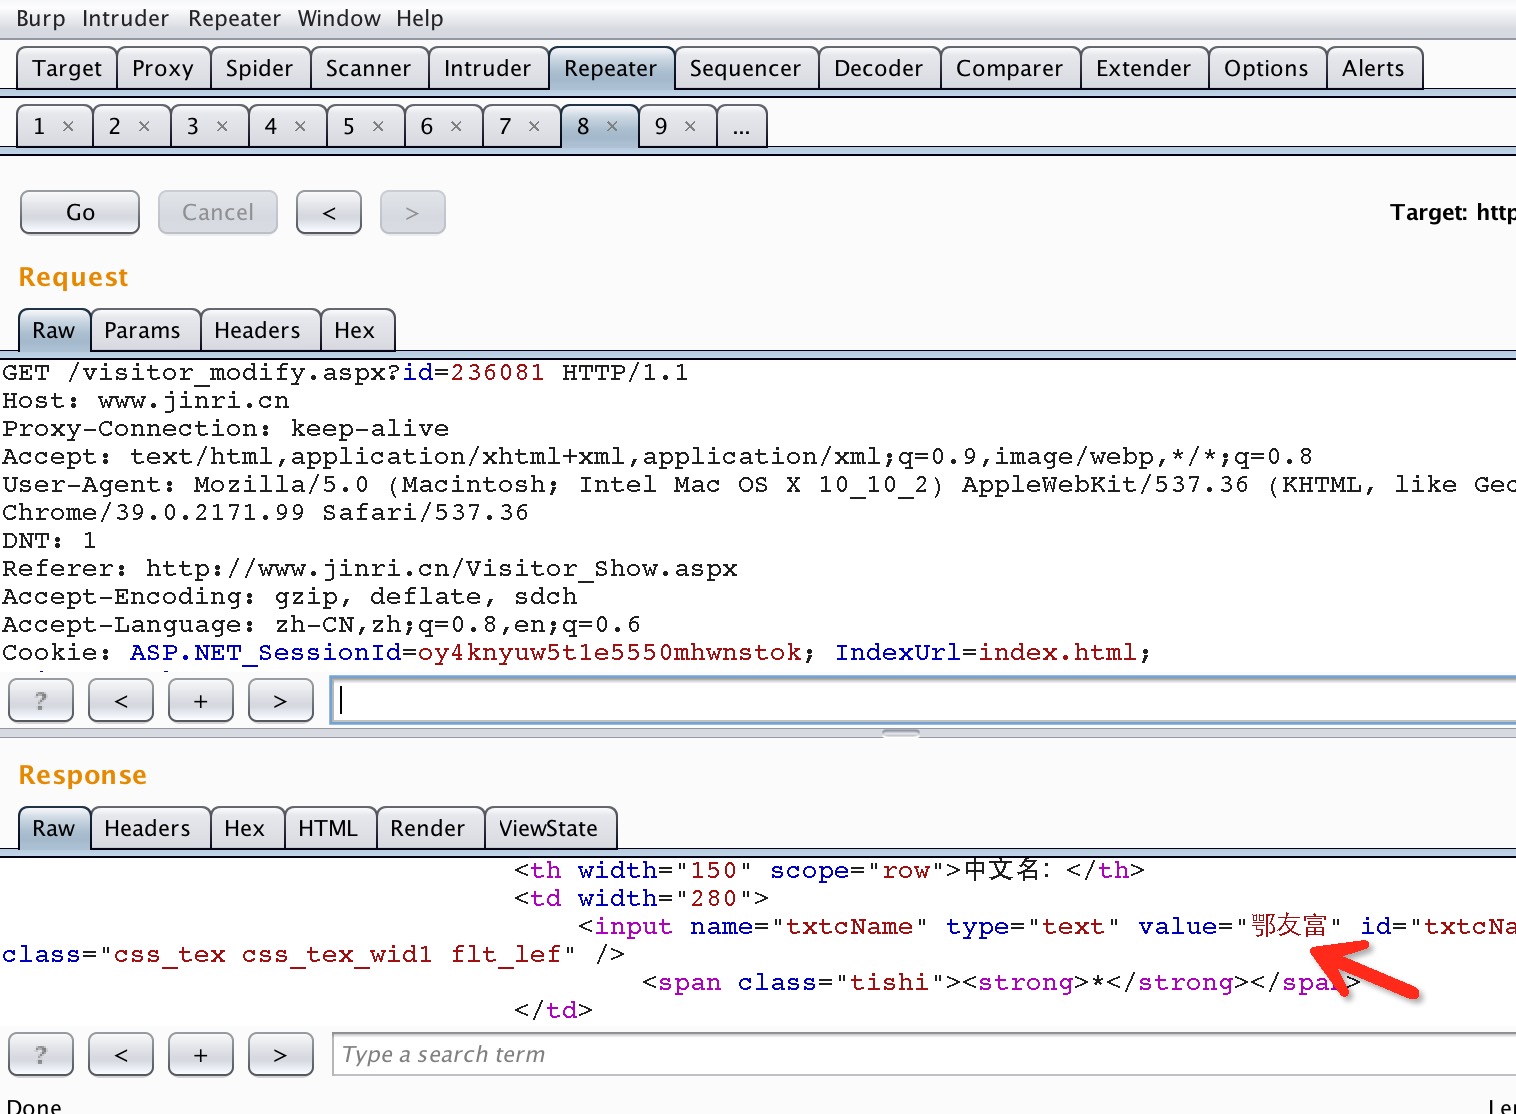The width and height of the screenshot is (1516, 1114).
Task: Open the request Raw view tab
Action: pos(54,330)
